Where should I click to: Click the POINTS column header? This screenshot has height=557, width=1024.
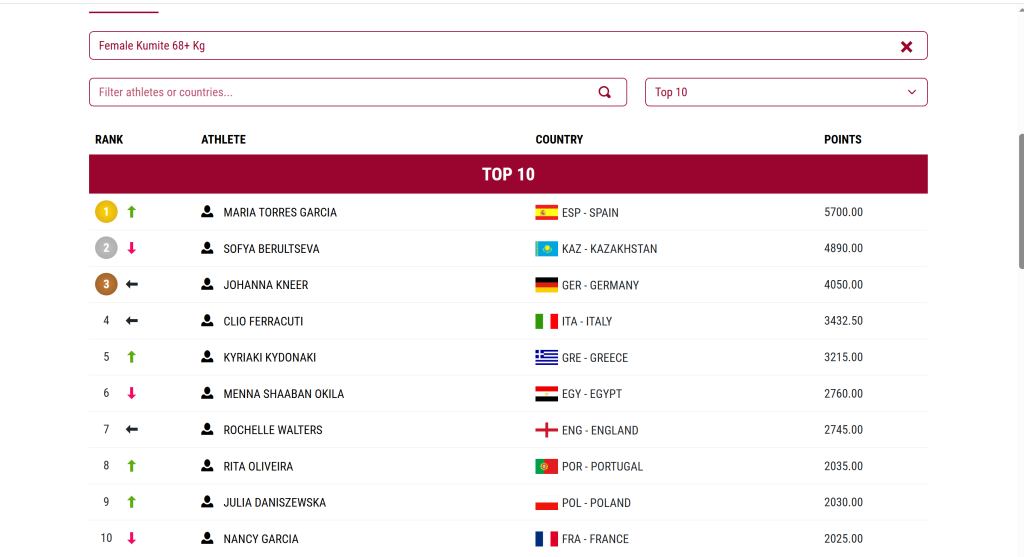(842, 140)
